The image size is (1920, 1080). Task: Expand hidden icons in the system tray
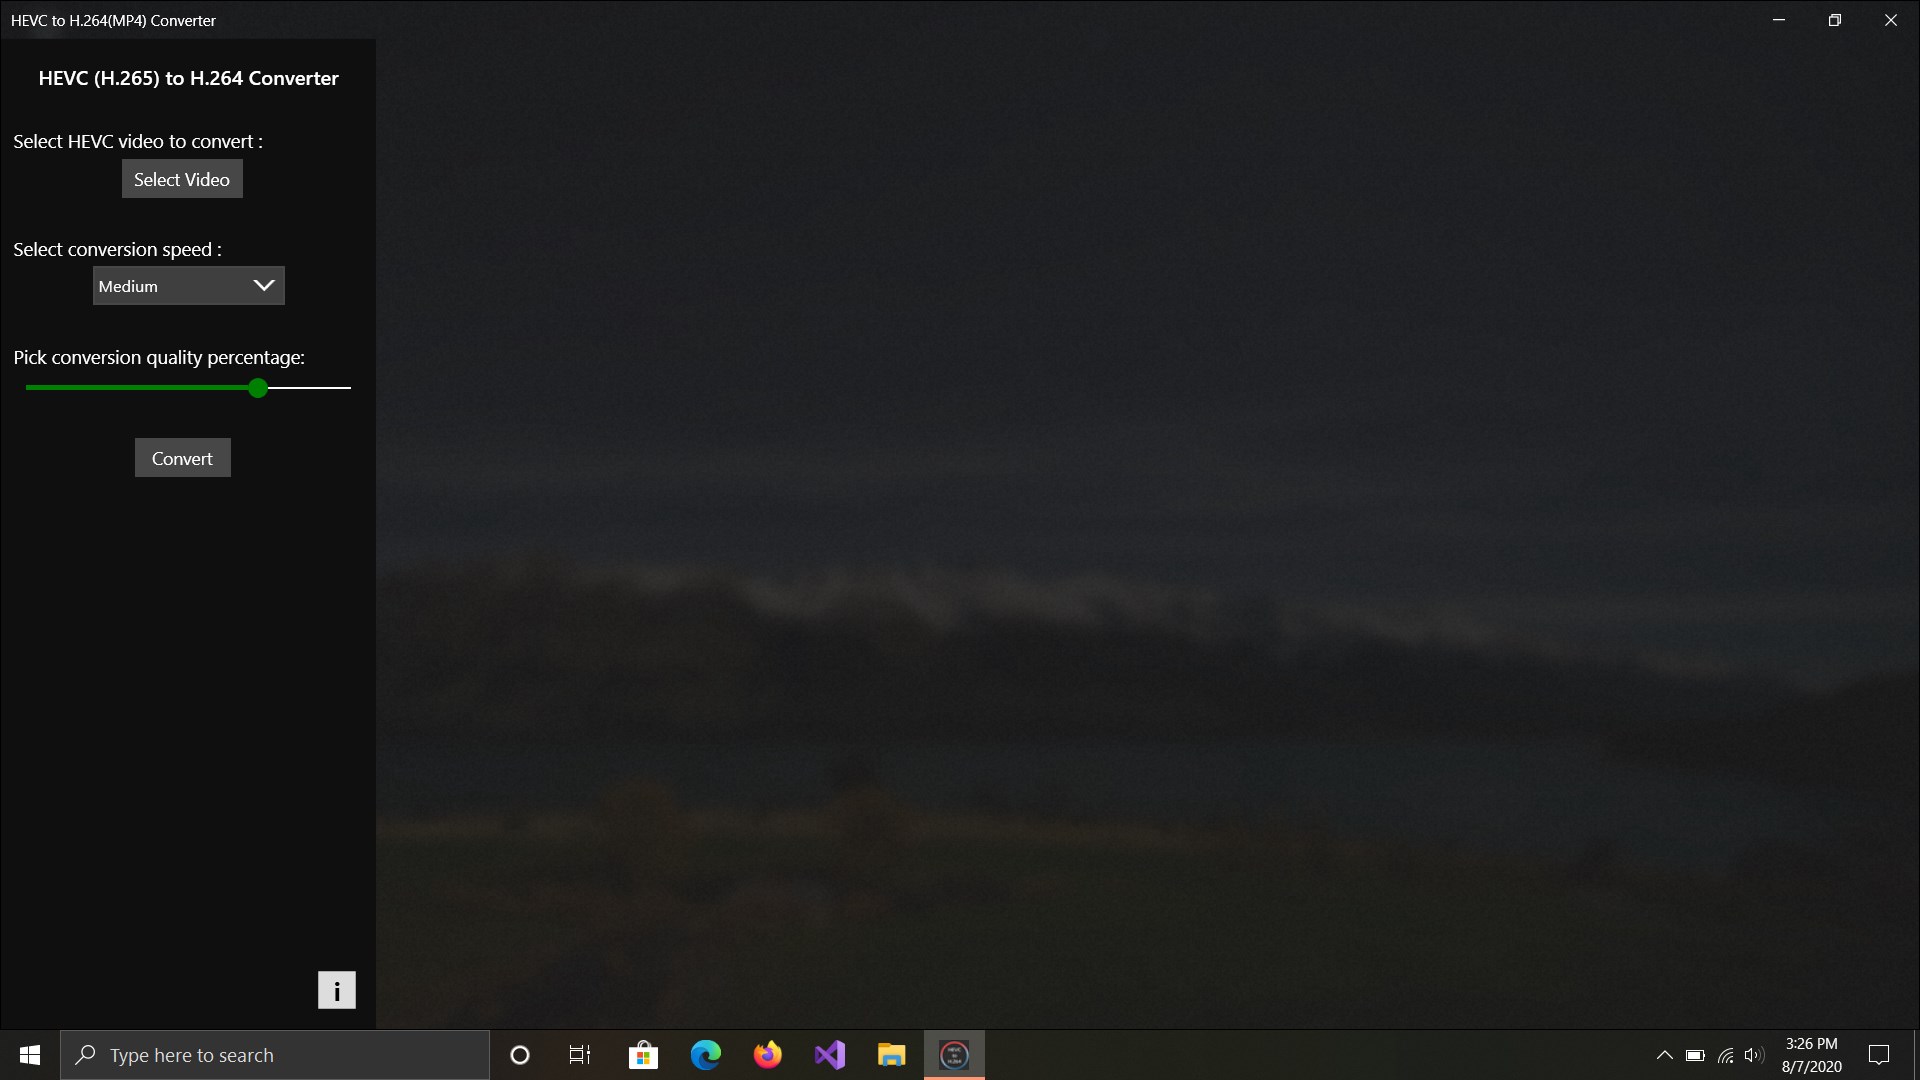[1665, 1055]
